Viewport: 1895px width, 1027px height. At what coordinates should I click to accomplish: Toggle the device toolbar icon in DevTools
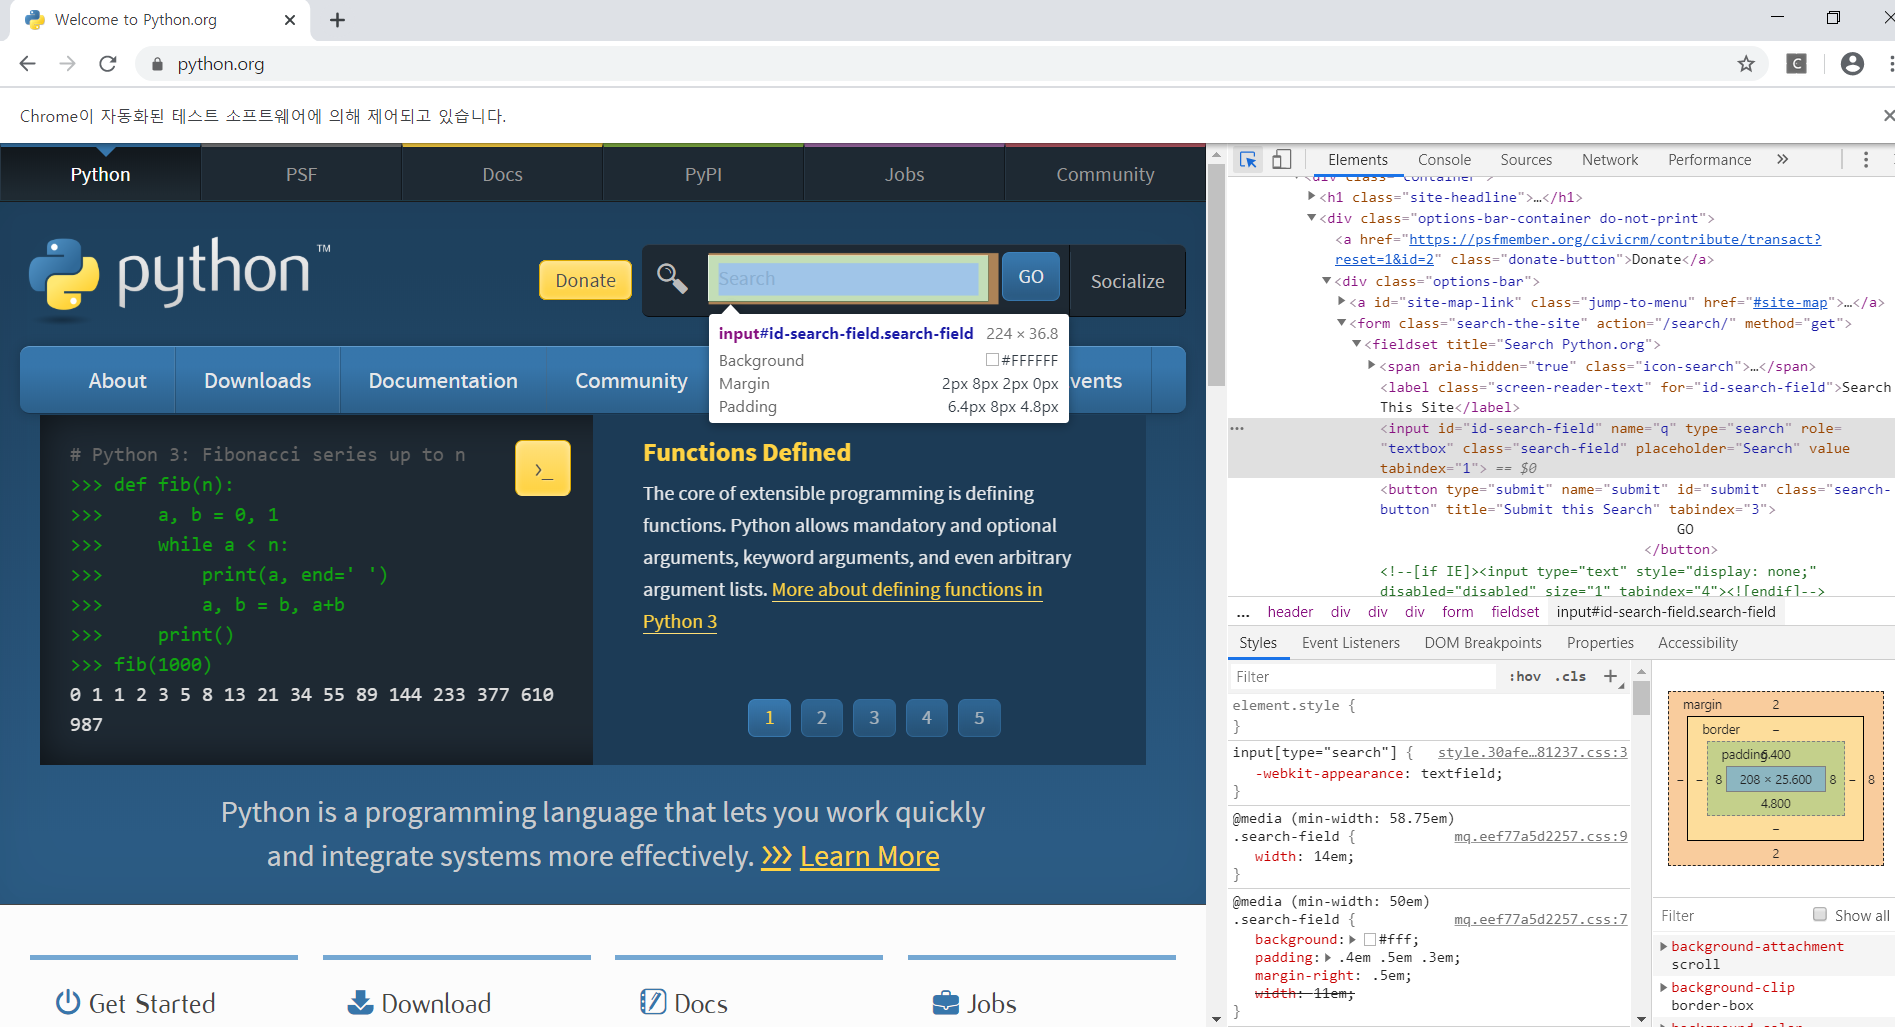click(1281, 160)
